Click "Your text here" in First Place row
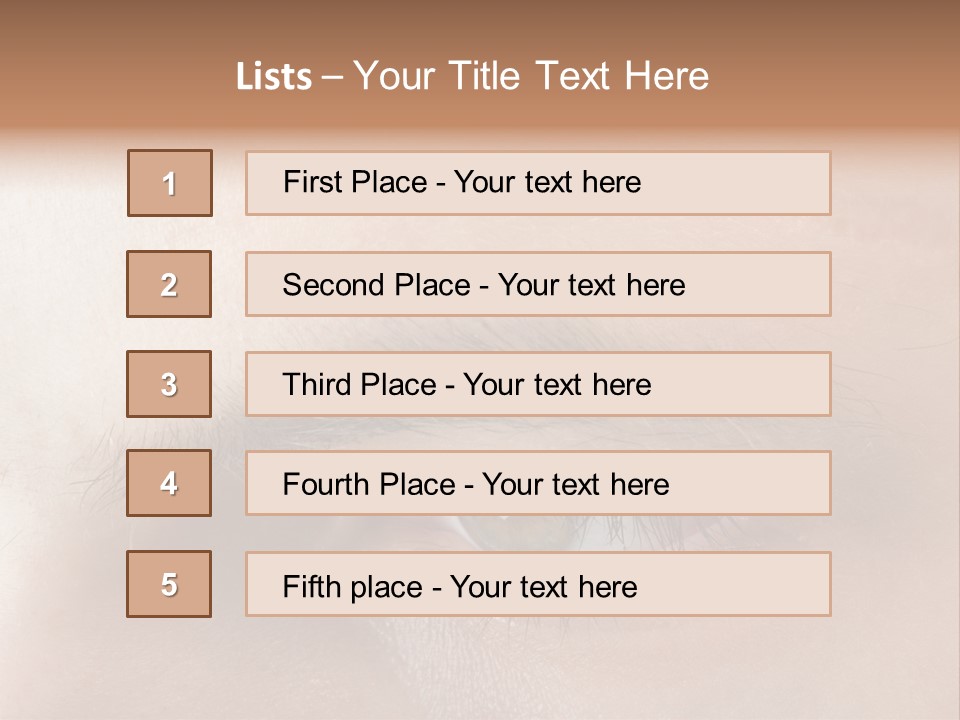Screen dimensions: 960x720 point(547,182)
